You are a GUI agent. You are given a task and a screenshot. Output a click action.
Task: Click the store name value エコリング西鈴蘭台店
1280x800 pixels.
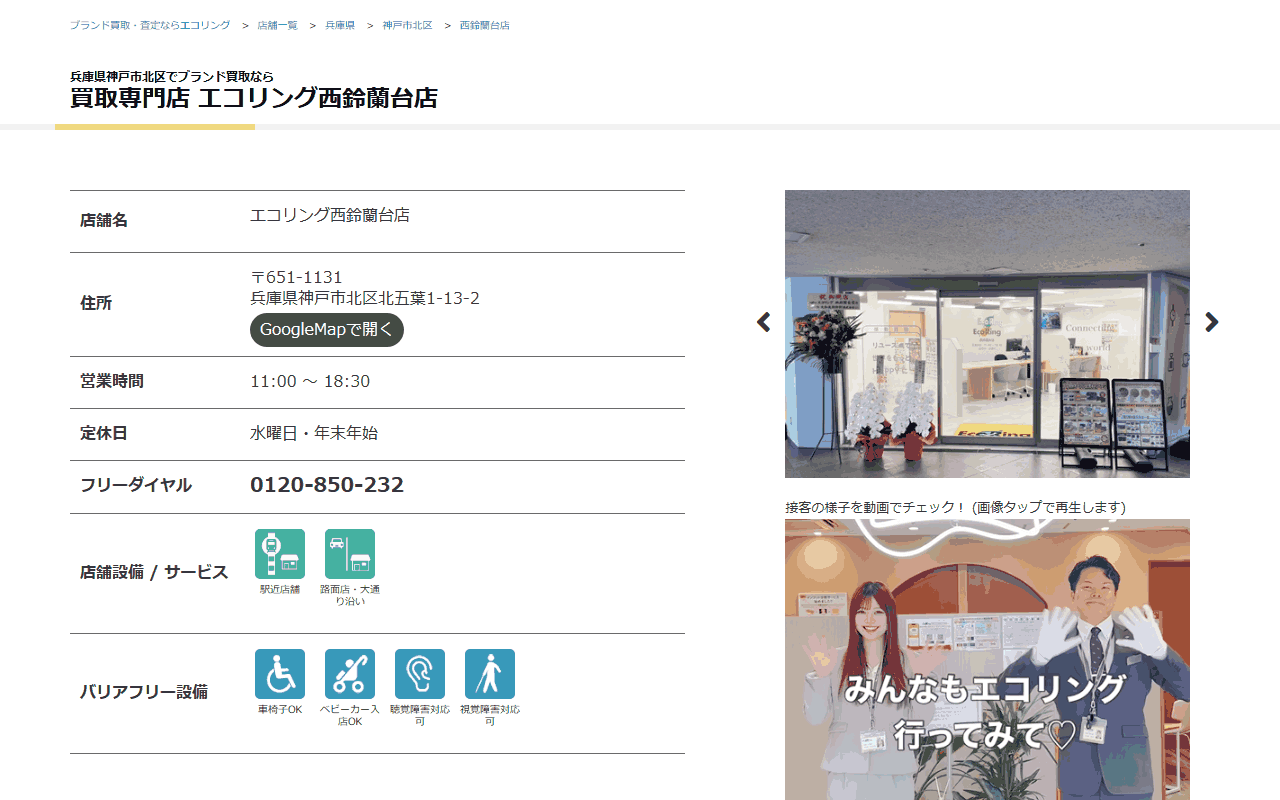coord(330,215)
